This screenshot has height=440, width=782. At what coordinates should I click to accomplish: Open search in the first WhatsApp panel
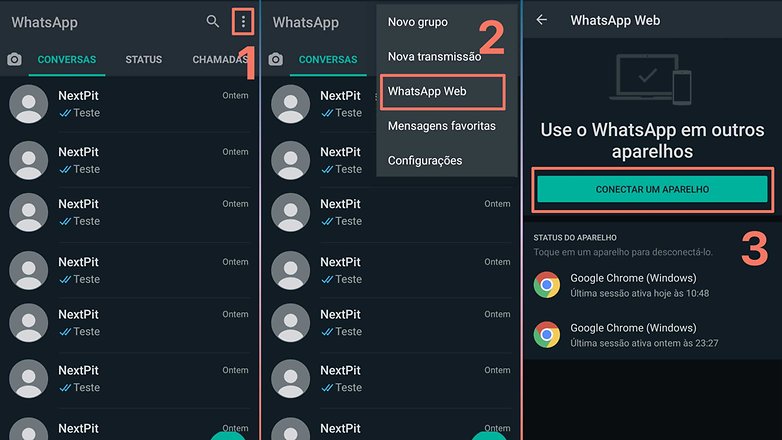coord(213,21)
